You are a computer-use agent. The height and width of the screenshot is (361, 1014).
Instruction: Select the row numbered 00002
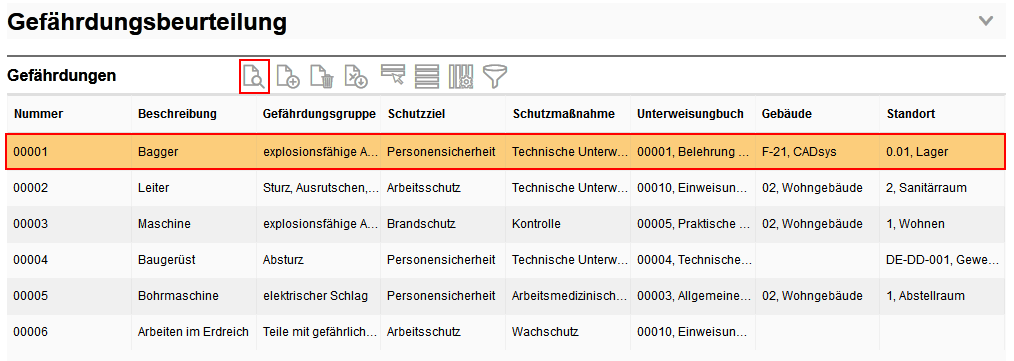[x=506, y=188]
